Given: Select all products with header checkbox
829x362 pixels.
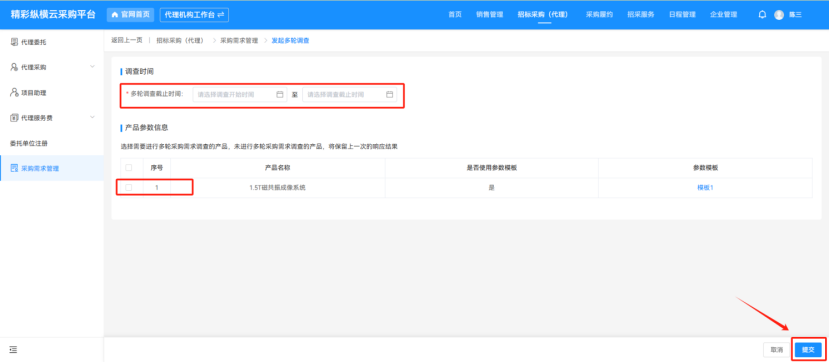Looking at the screenshot, I should pyautogui.click(x=128, y=168).
